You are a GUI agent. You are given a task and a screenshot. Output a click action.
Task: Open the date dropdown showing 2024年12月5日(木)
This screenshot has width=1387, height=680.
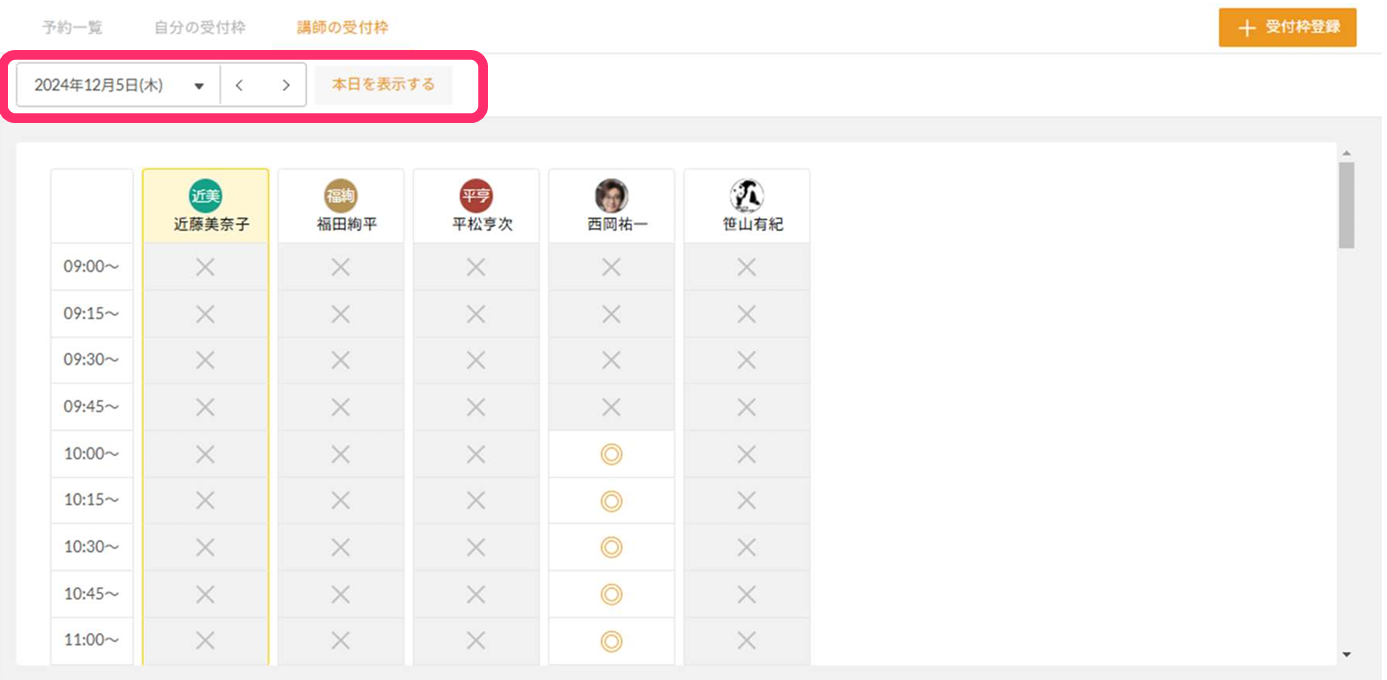(x=118, y=85)
